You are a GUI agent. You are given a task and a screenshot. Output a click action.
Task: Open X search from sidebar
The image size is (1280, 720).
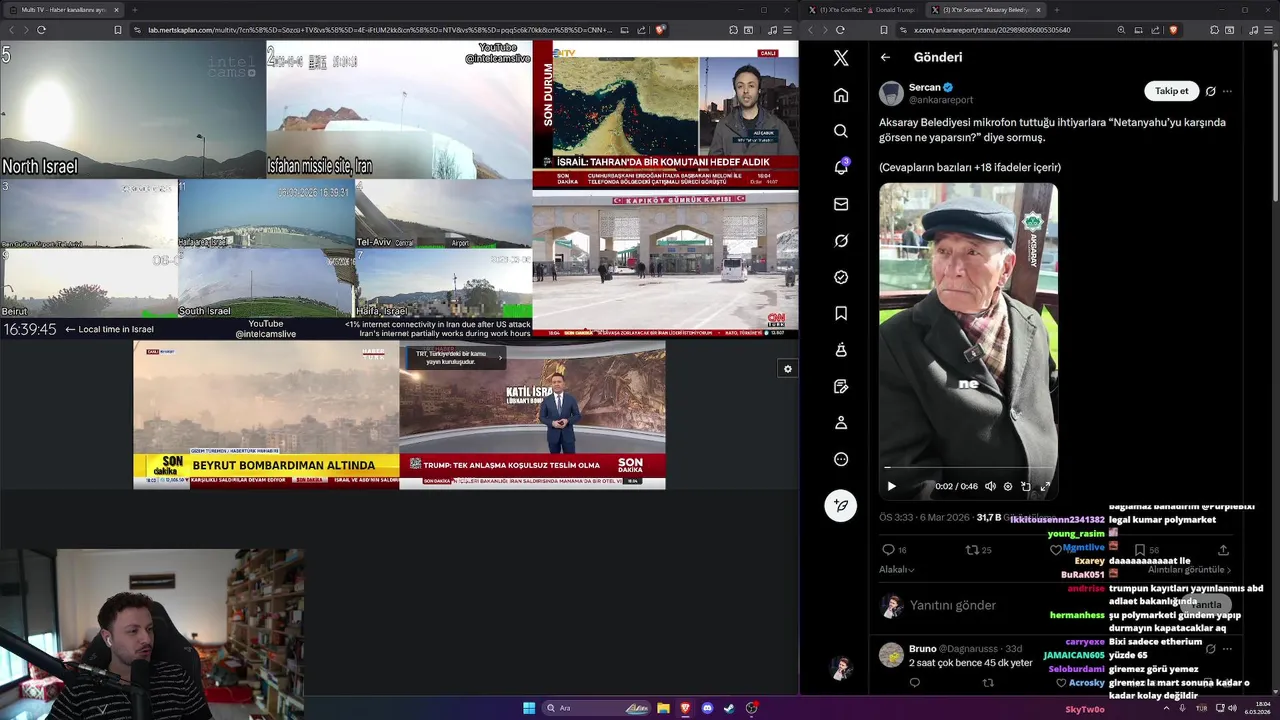[x=841, y=131]
